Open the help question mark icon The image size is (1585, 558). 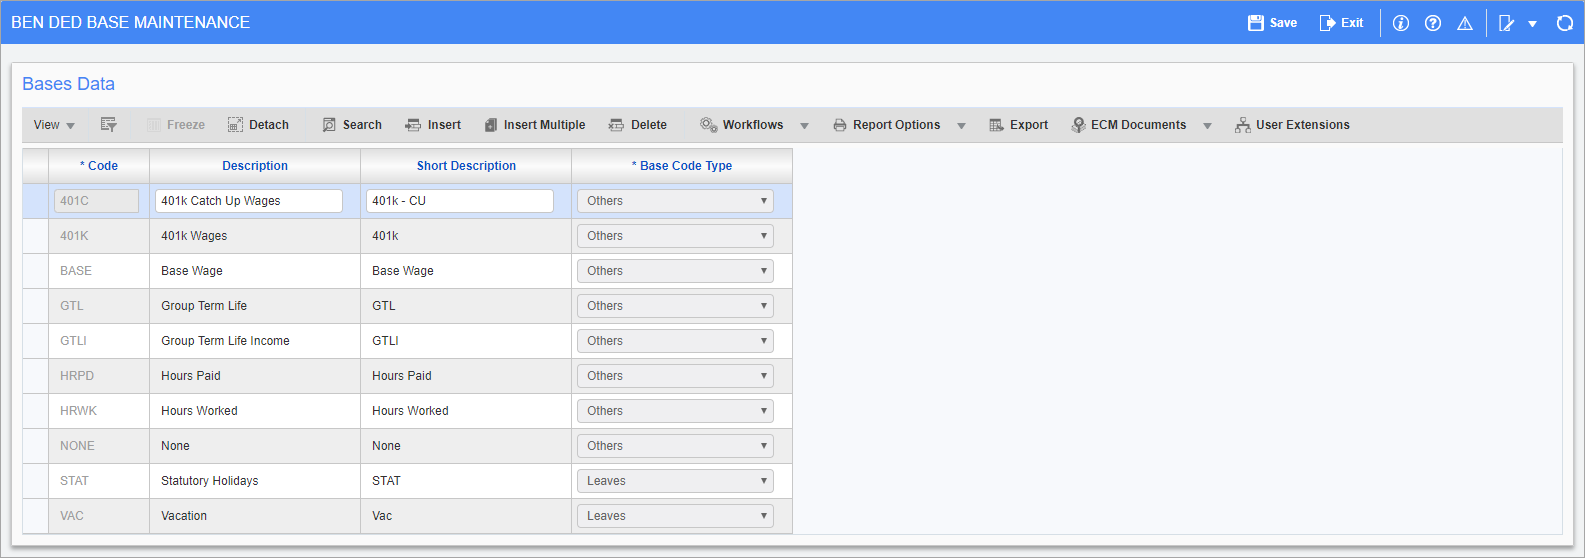(1432, 23)
